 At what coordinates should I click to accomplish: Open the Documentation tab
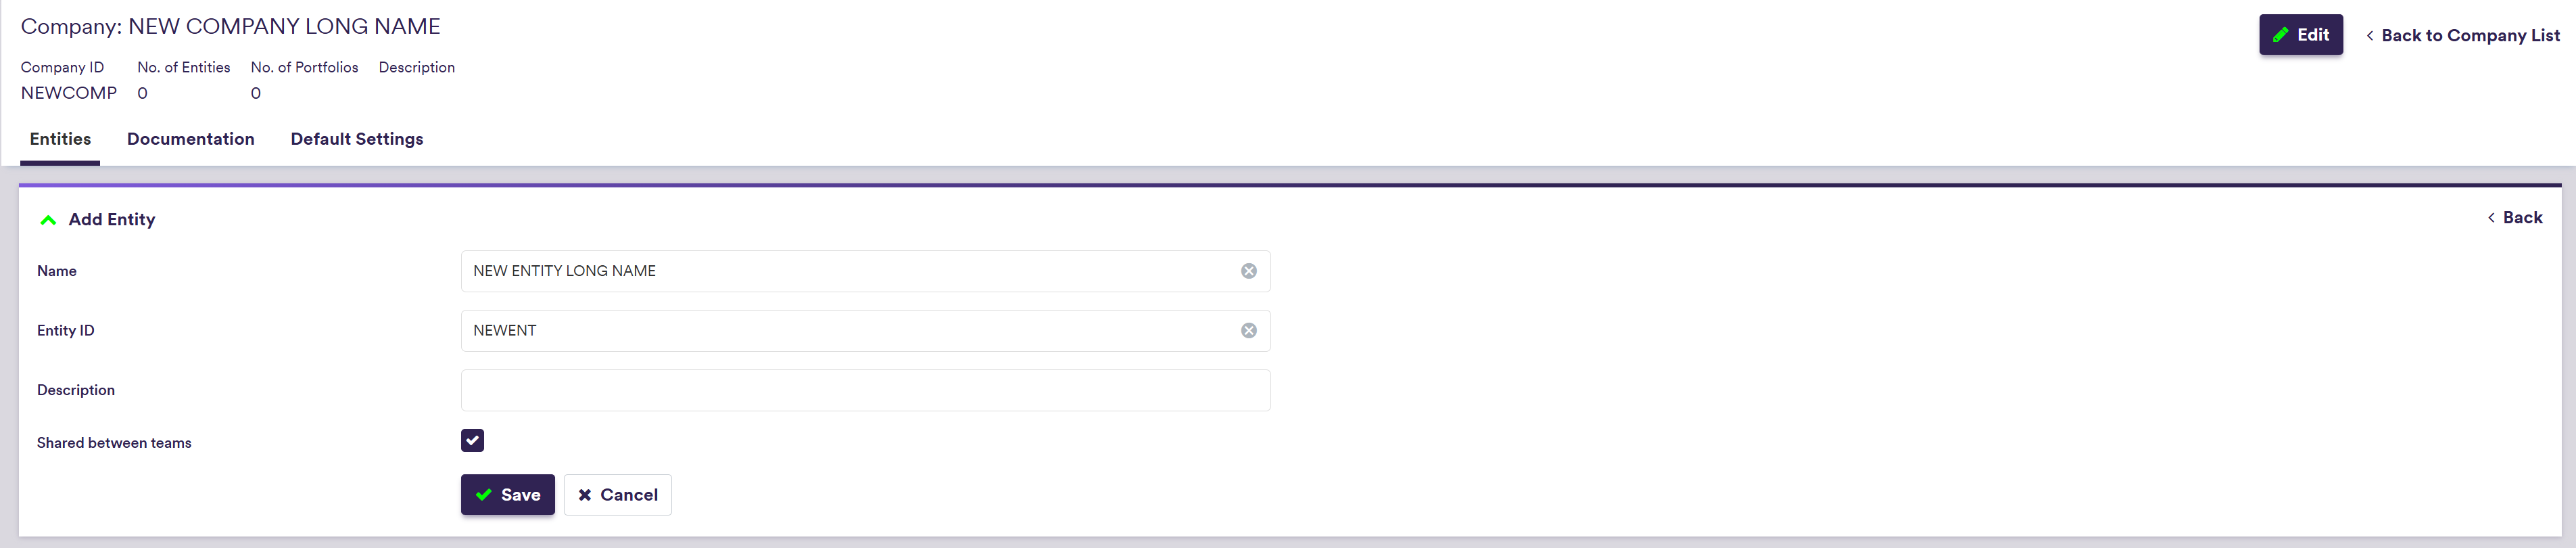(x=190, y=139)
